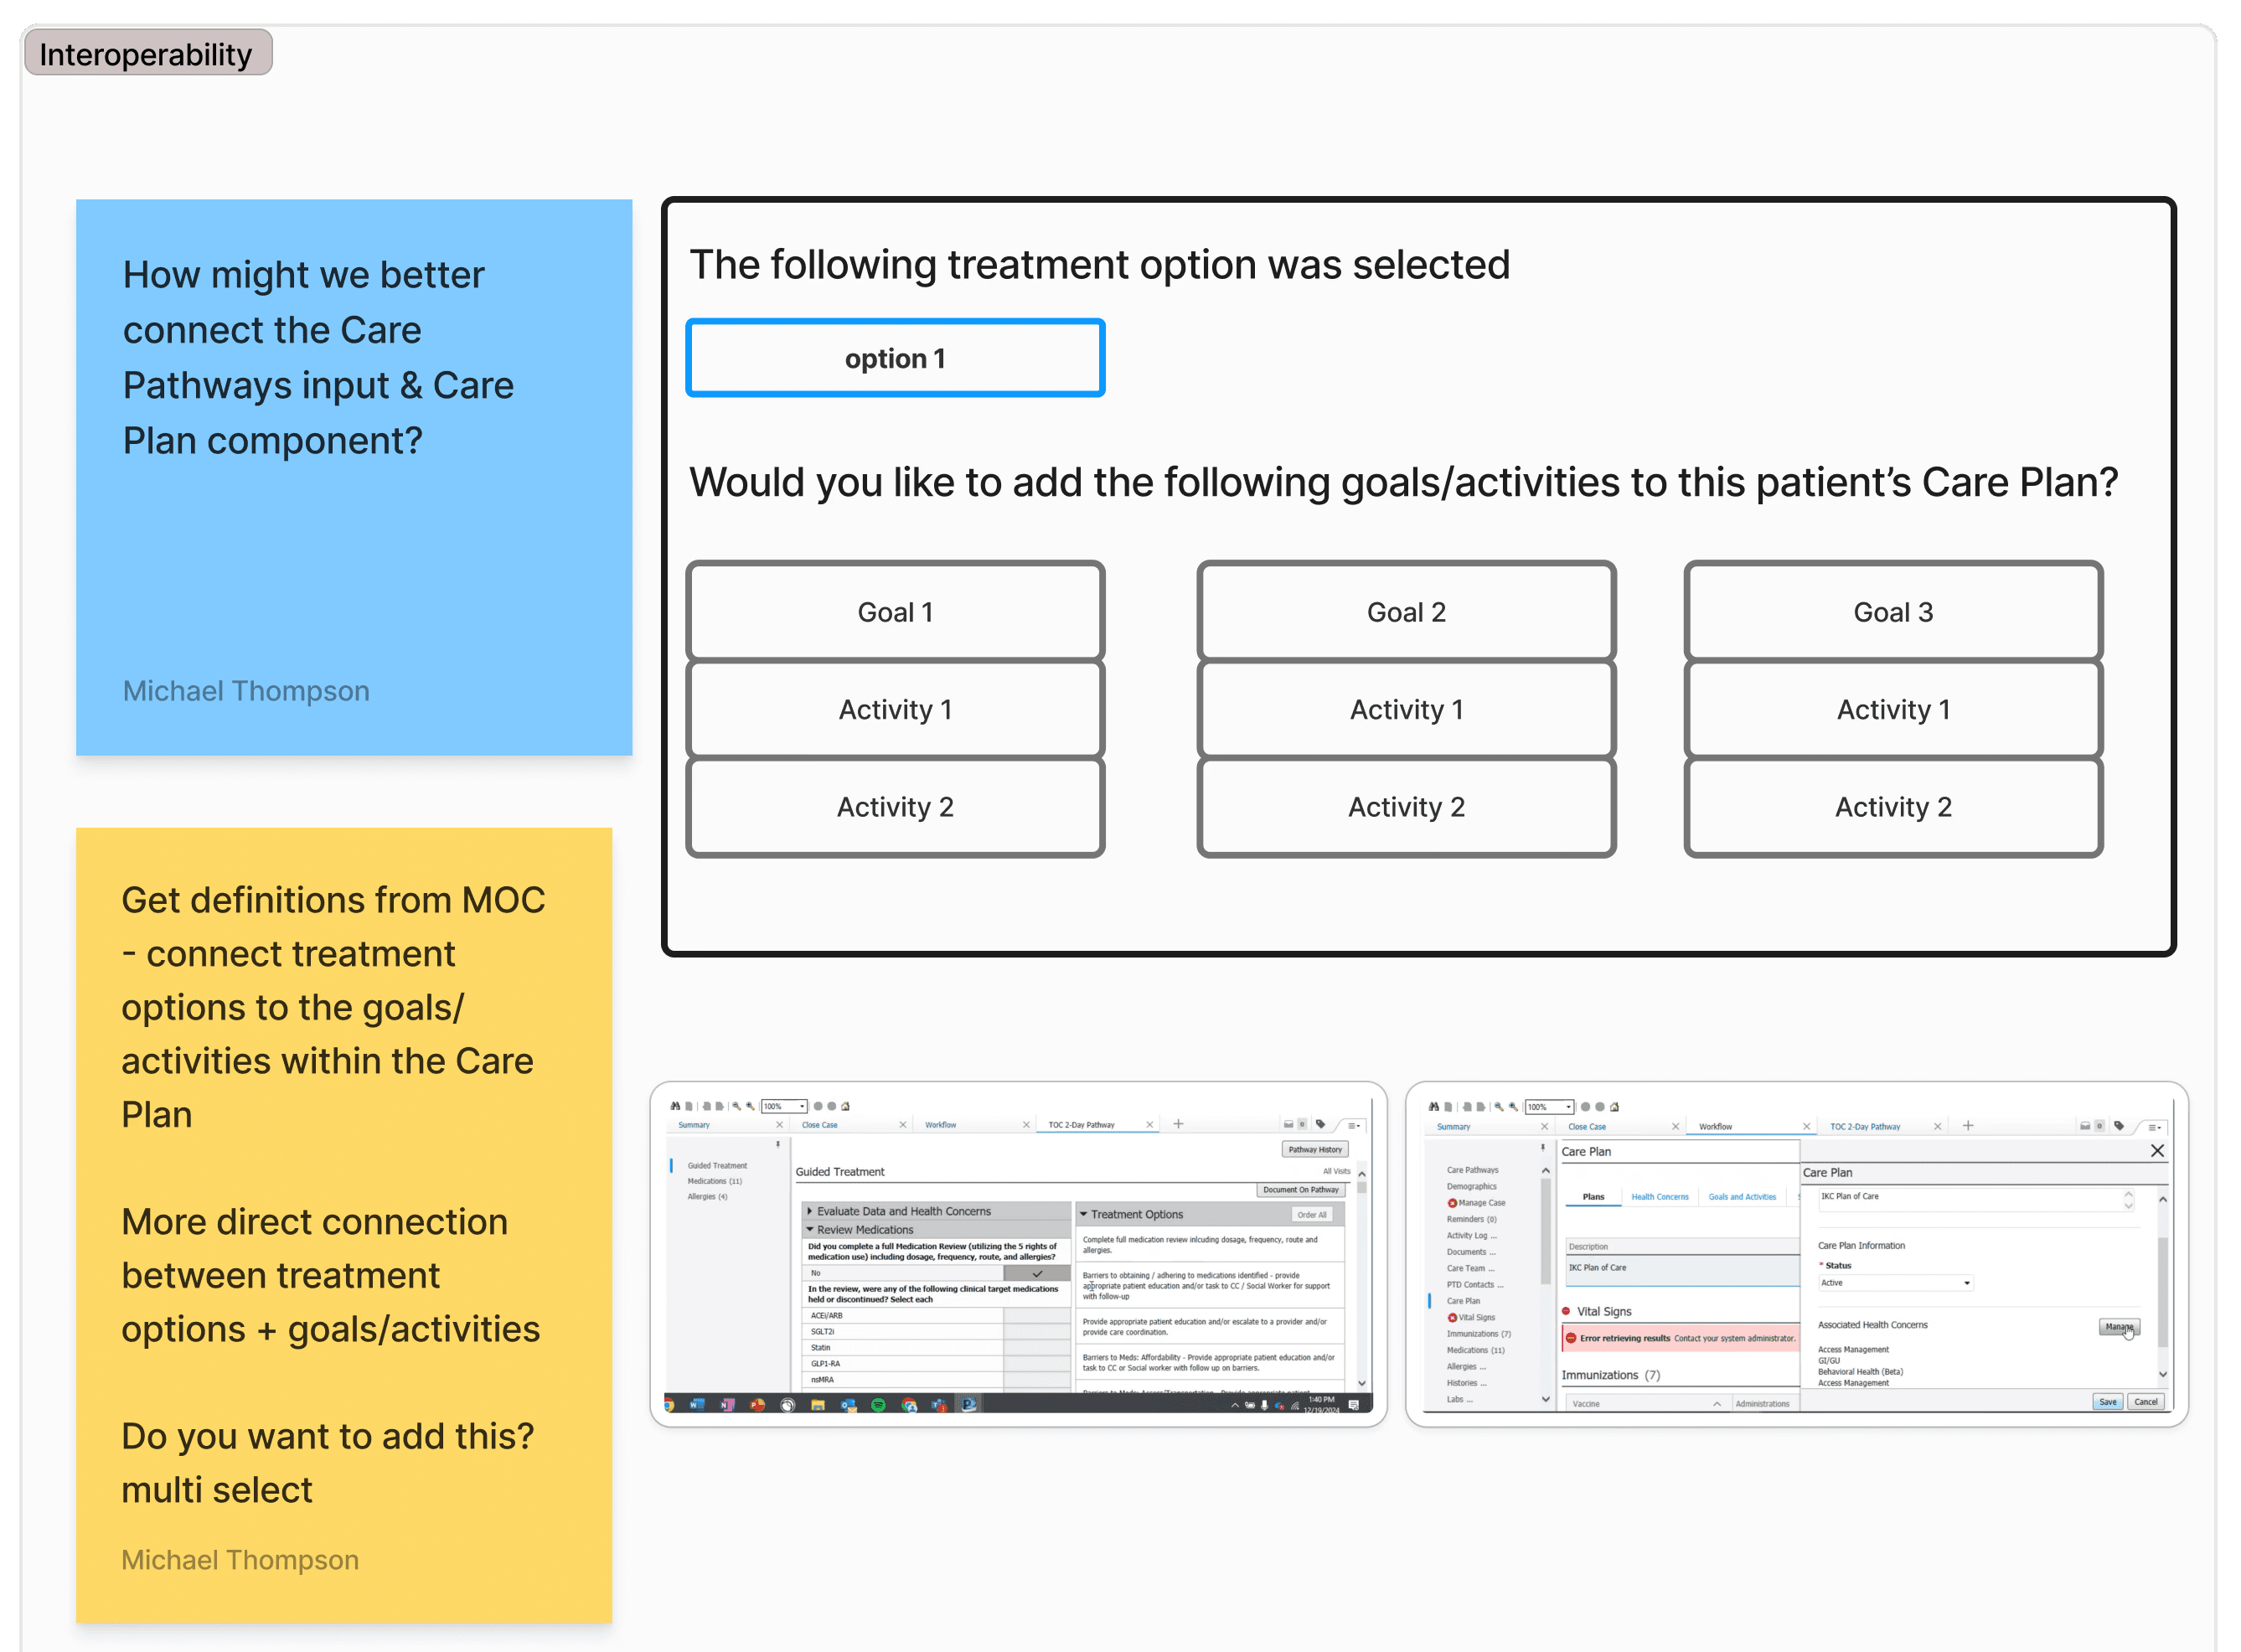Toggle the checkmark cell beside 'No' answer
The width and height of the screenshot is (2241, 1652).
(1037, 1274)
